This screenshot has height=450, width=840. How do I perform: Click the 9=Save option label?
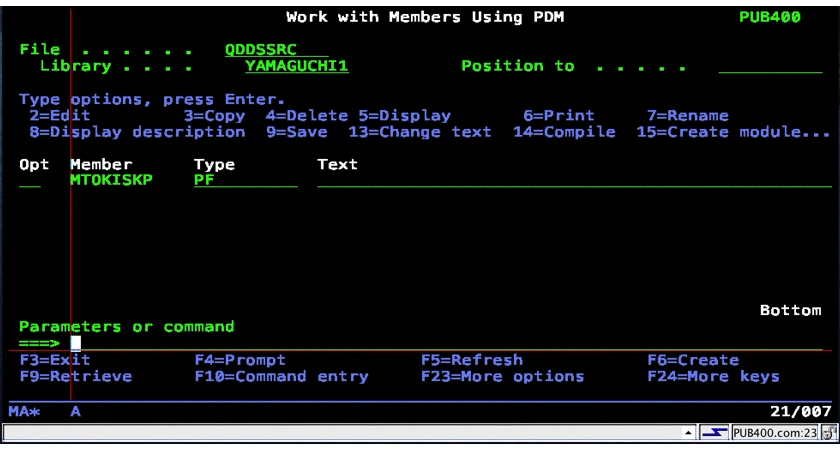297,132
